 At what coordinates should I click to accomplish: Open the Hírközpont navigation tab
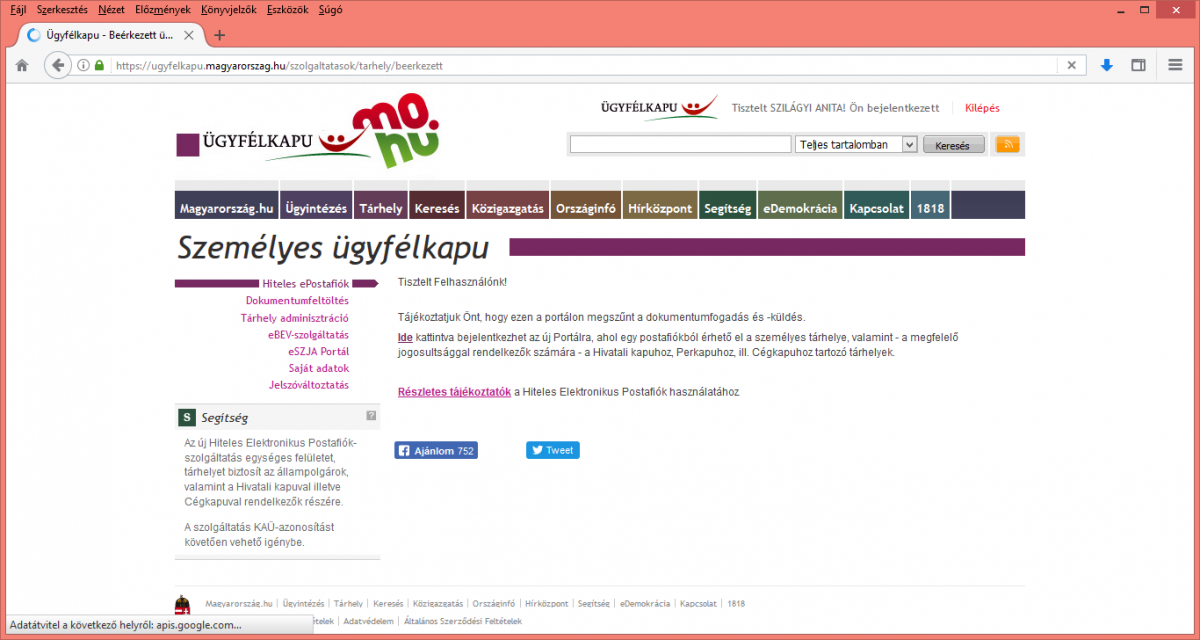coord(660,204)
